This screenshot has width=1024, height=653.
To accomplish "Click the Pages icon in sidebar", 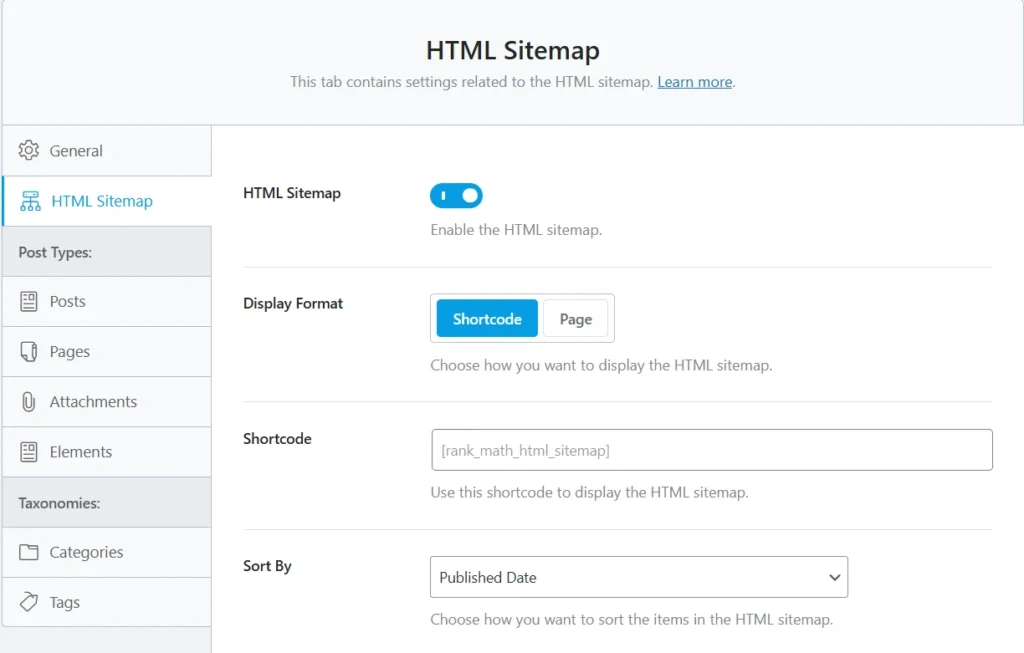I will (29, 352).
